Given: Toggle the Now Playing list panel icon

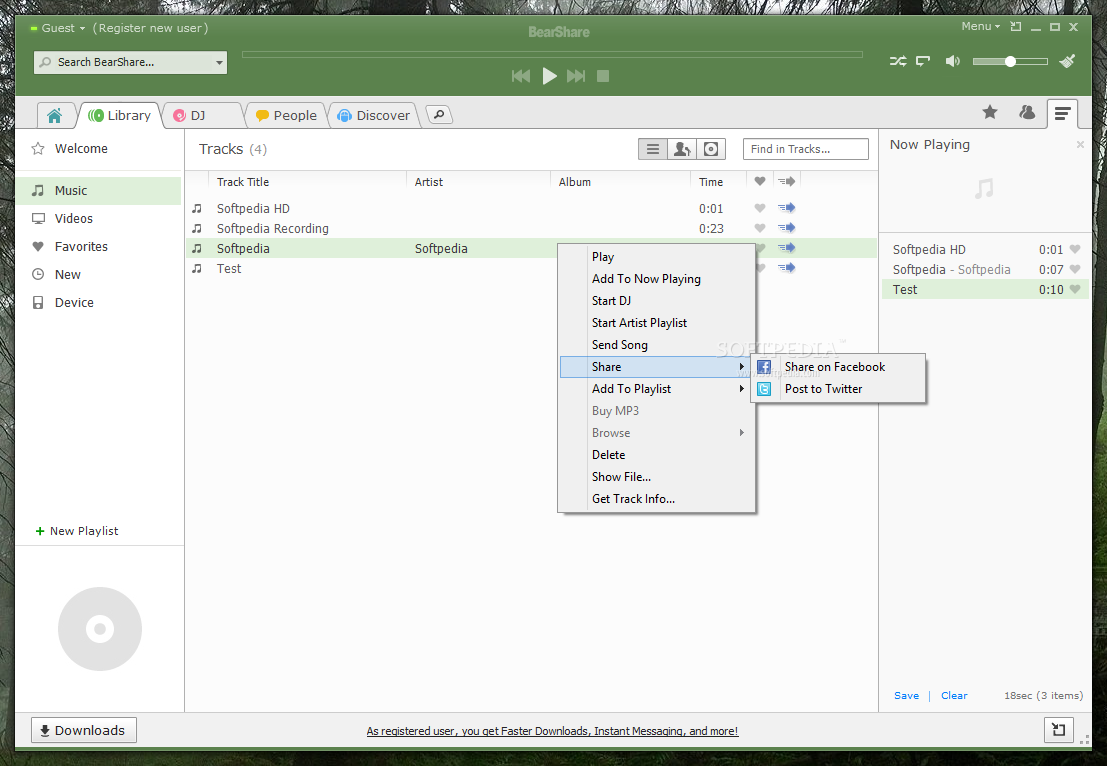Looking at the screenshot, I should 1062,113.
